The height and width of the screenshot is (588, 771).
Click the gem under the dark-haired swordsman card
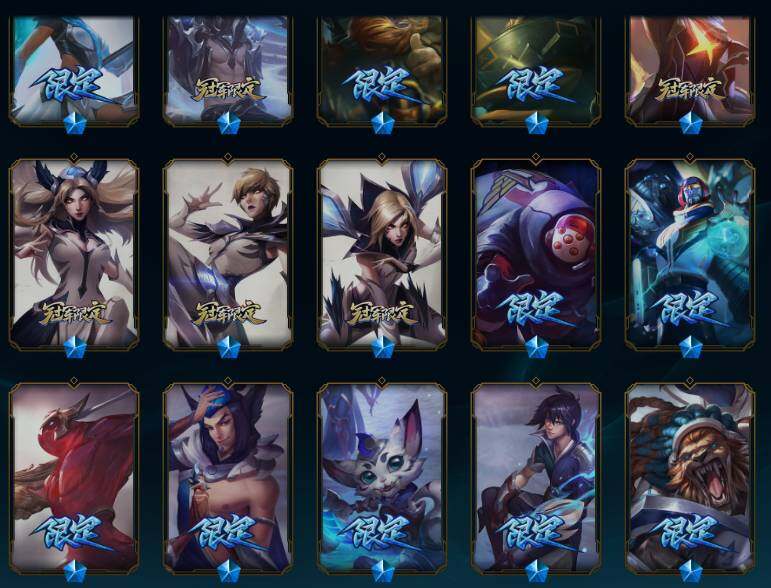536,571
